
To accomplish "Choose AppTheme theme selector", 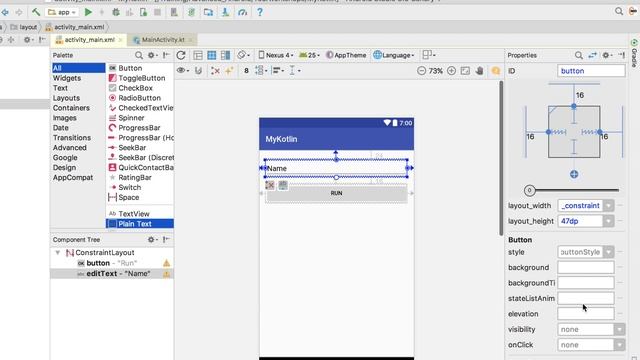I will pos(346,55).
